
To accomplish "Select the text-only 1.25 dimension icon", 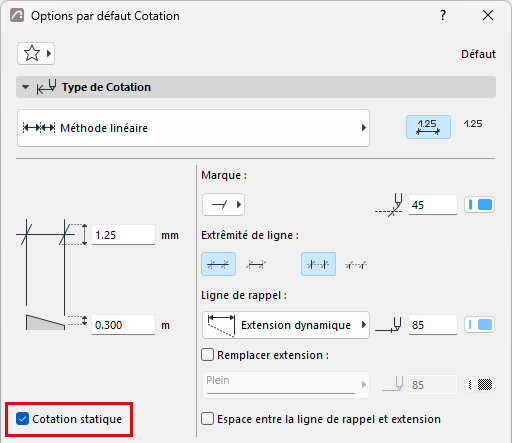I will (473, 124).
